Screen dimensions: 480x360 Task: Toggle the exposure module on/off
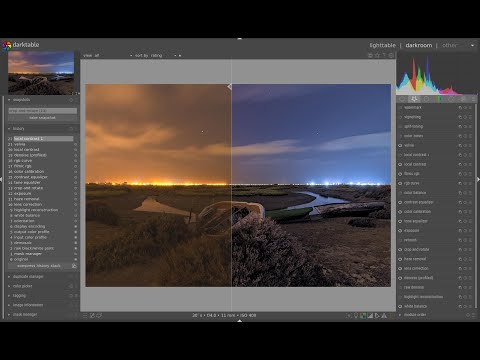(400, 231)
